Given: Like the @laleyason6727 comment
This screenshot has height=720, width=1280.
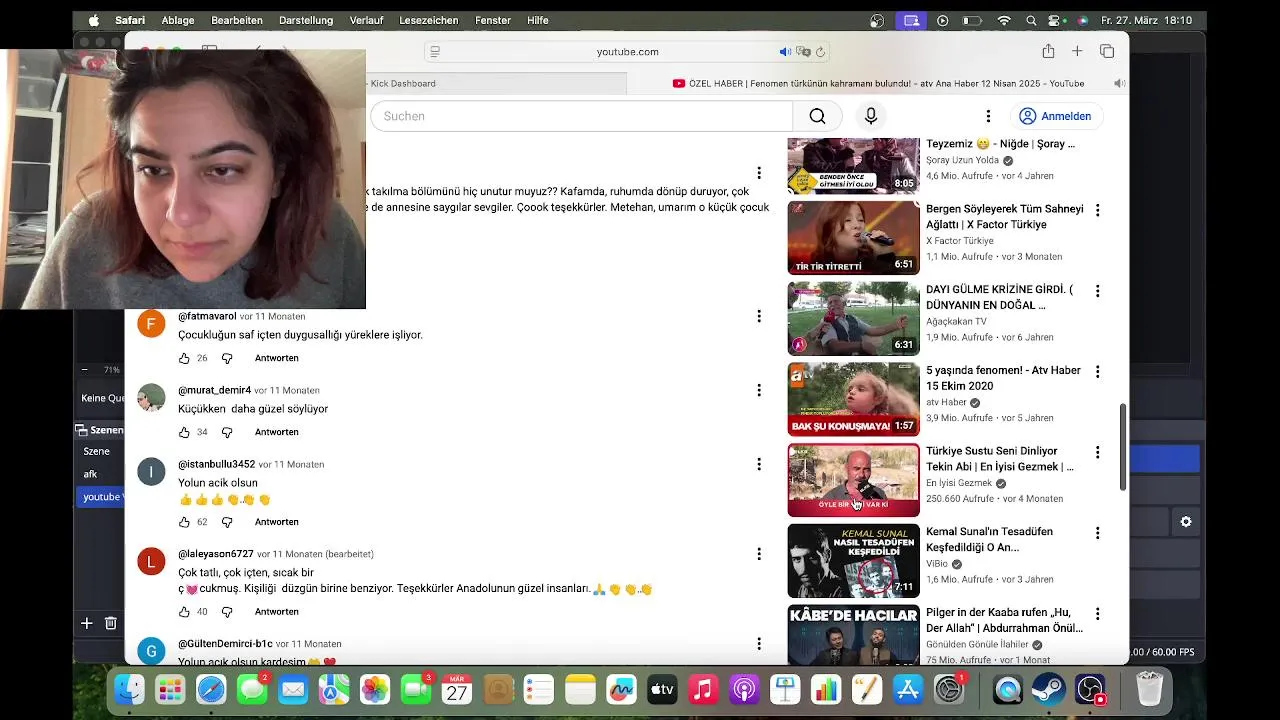Looking at the screenshot, I should point(184,612).
